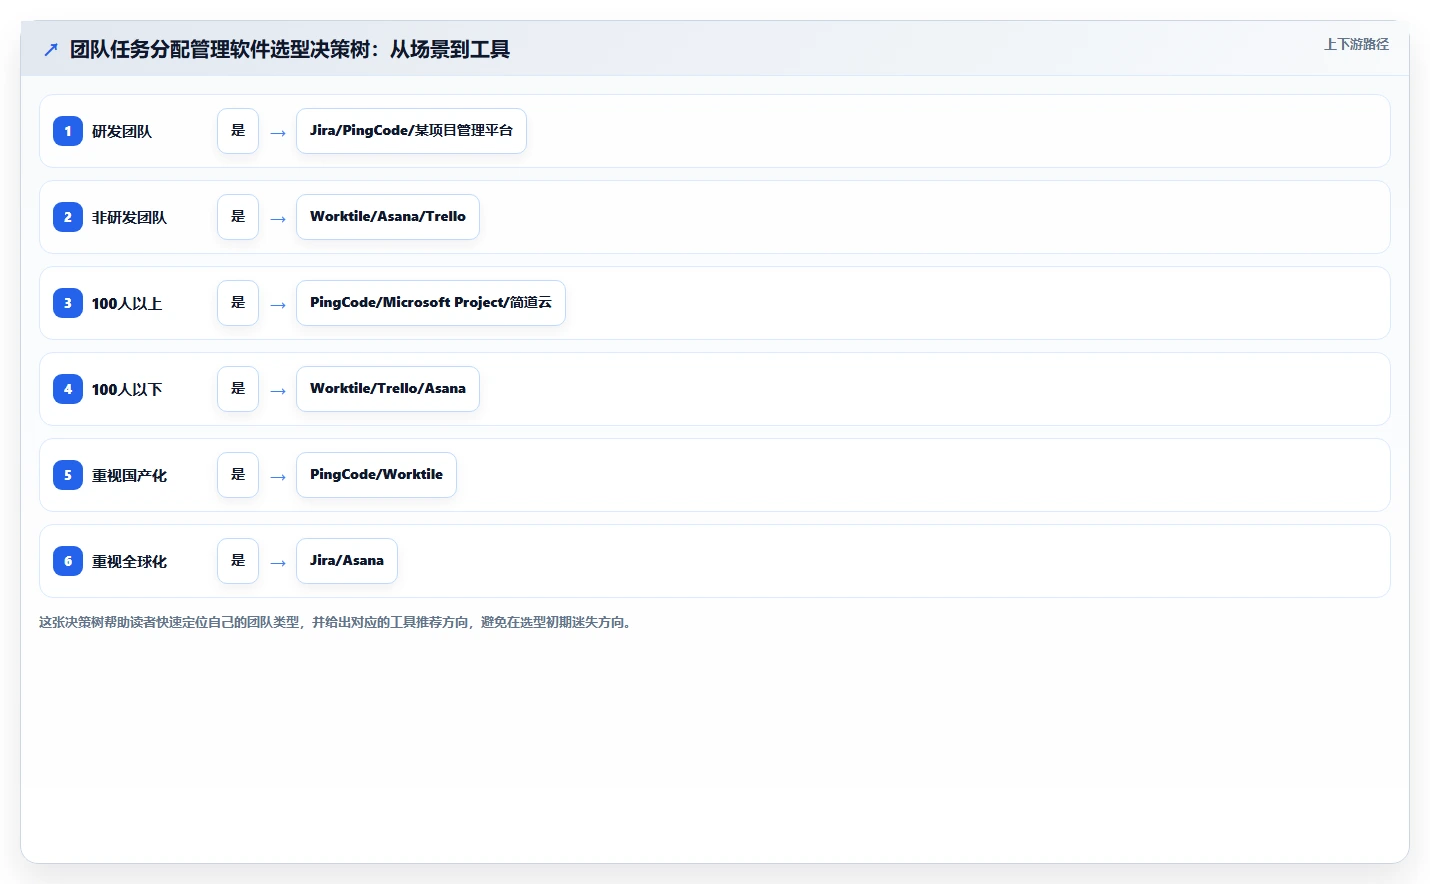Open the Worktile/Trello/Asana result box
The height and width of the screenshot is (884, 1430).
click(388, 389)
